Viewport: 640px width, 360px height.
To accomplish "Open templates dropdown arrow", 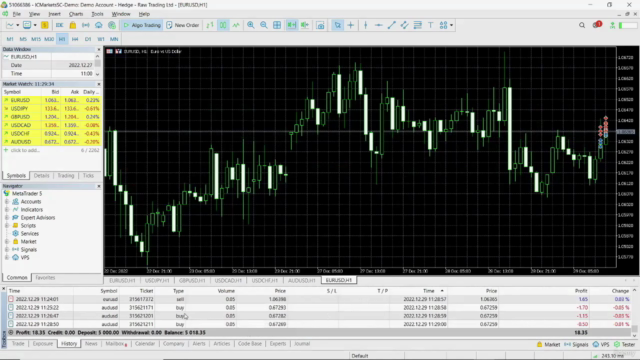I will (35, 25).
